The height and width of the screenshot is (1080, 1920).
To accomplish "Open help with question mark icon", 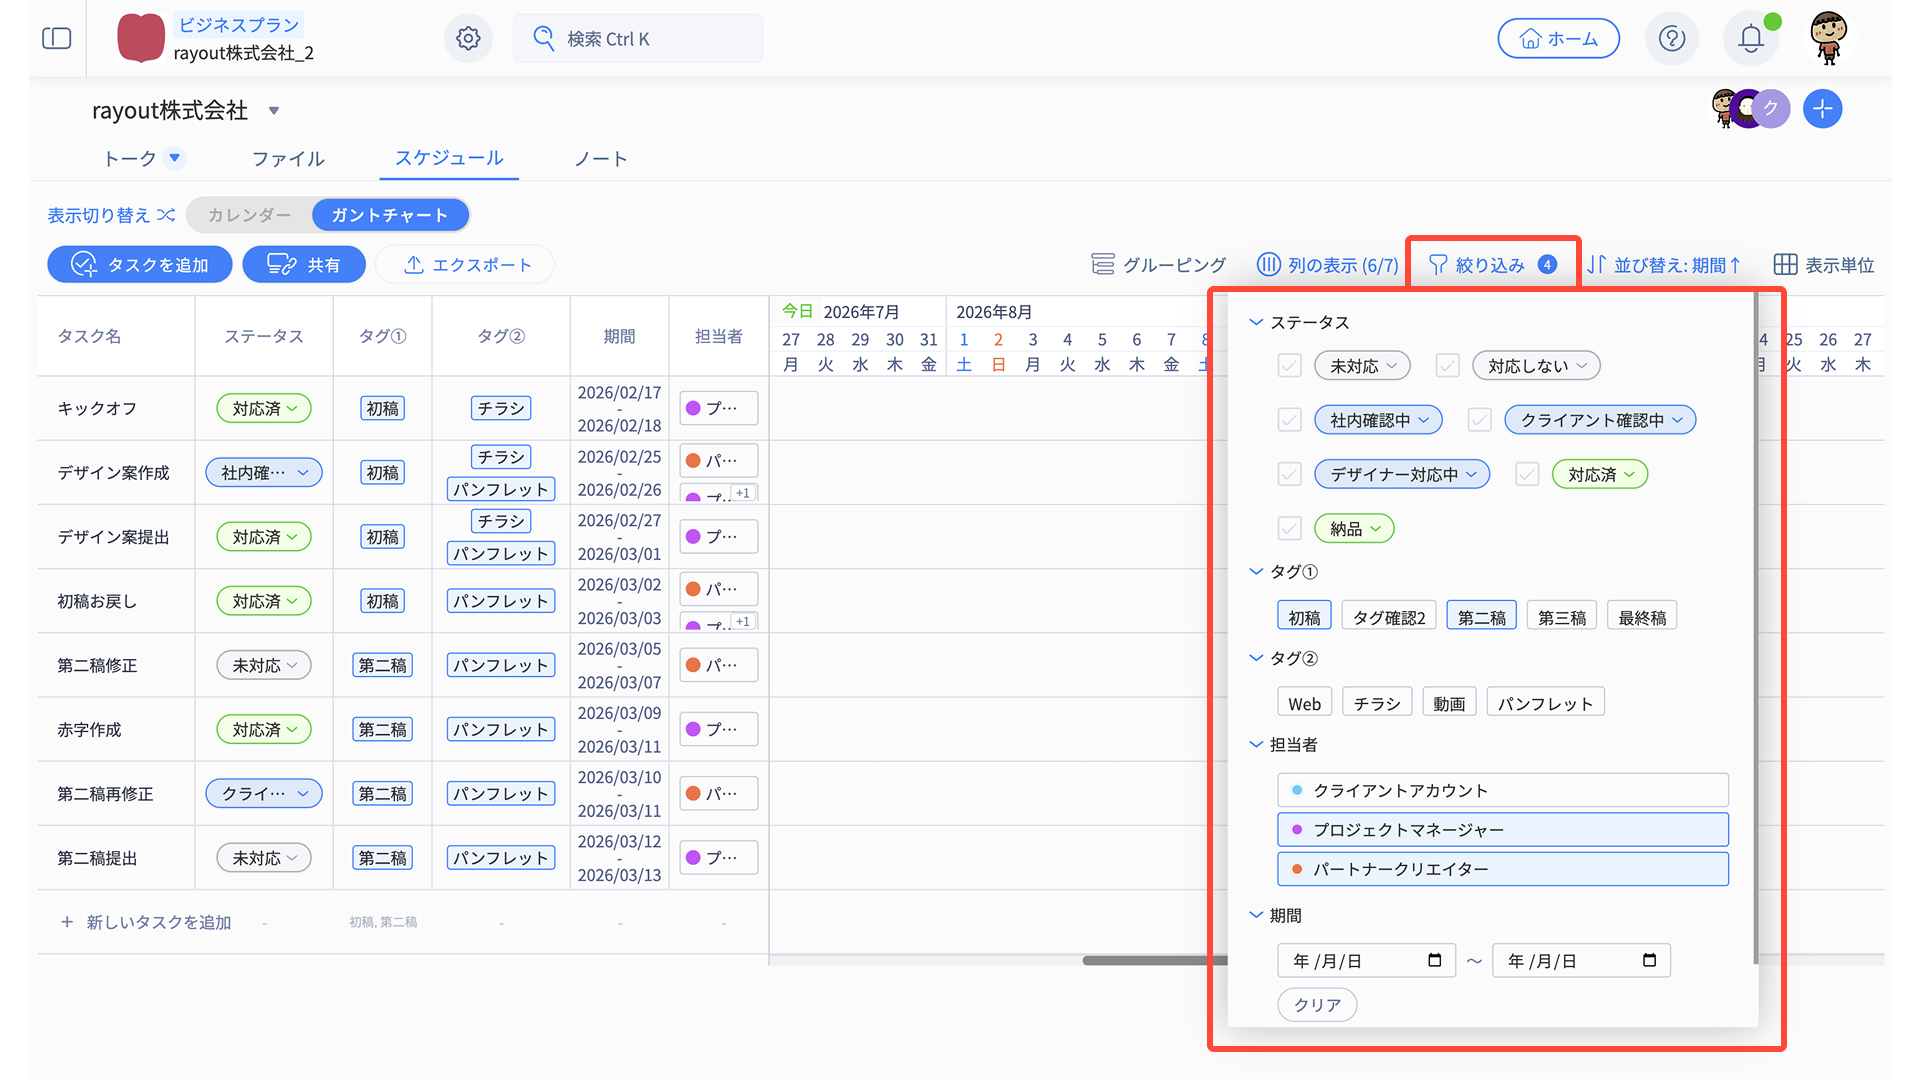I will [1671, 39].
